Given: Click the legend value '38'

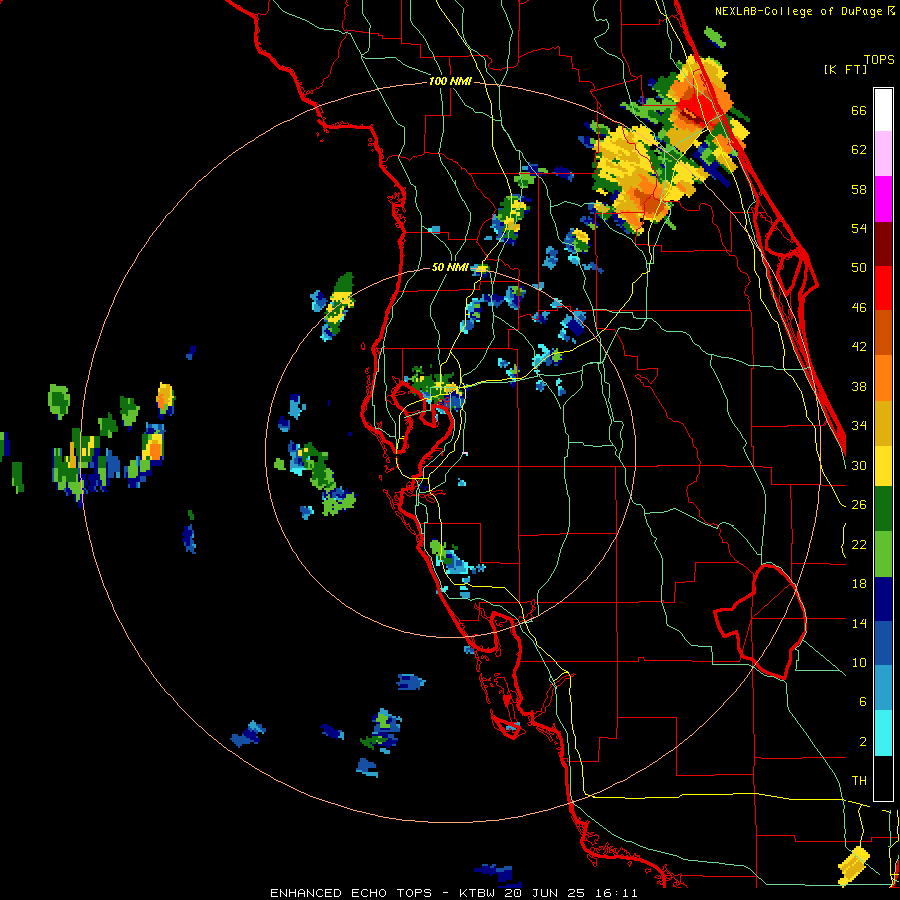Looking at the screenshot, I should [859, 386].
